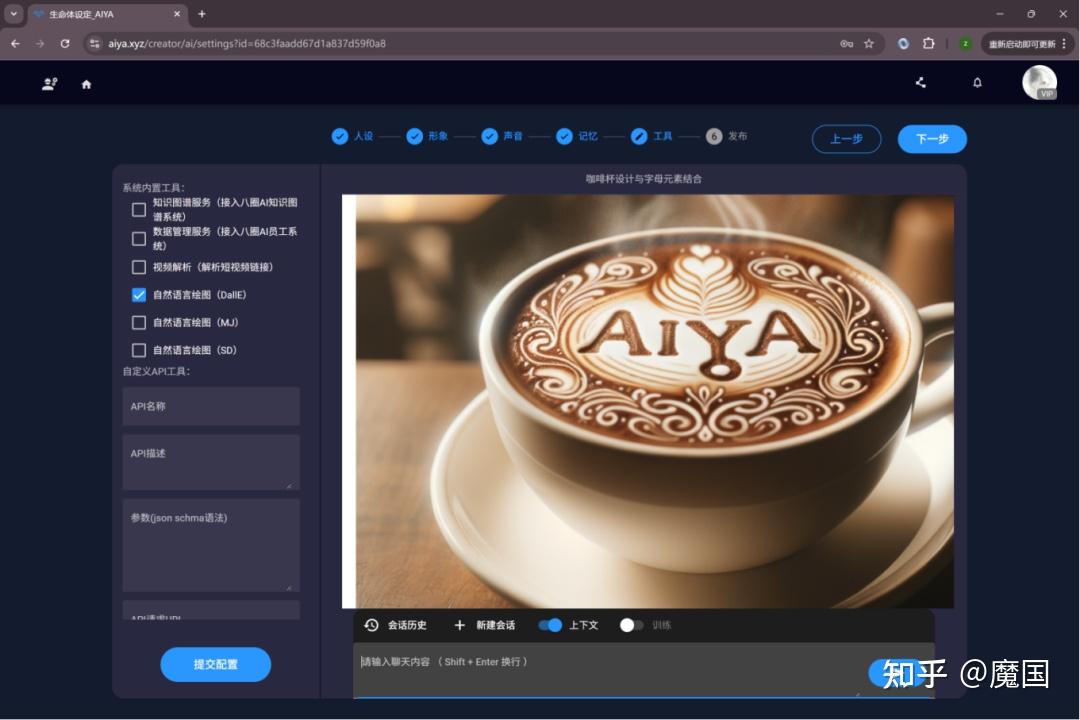Click the 系统内置工具 heading
Image resolution: width=1080 pixels, height=720 pixels.
point(154,187)
